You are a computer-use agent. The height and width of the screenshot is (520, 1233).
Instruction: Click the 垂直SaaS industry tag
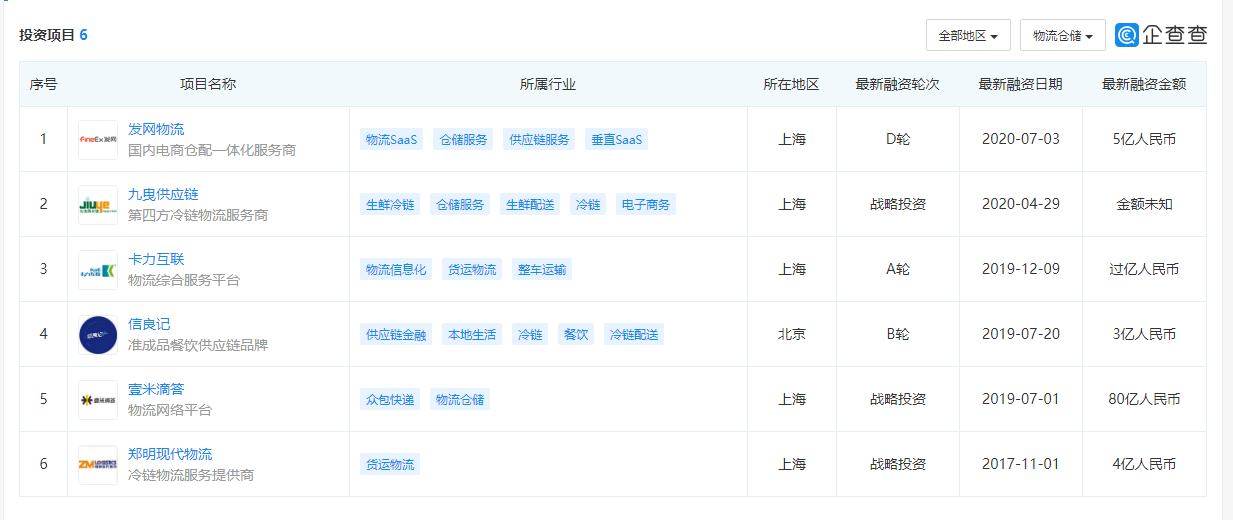pos(616,140)
